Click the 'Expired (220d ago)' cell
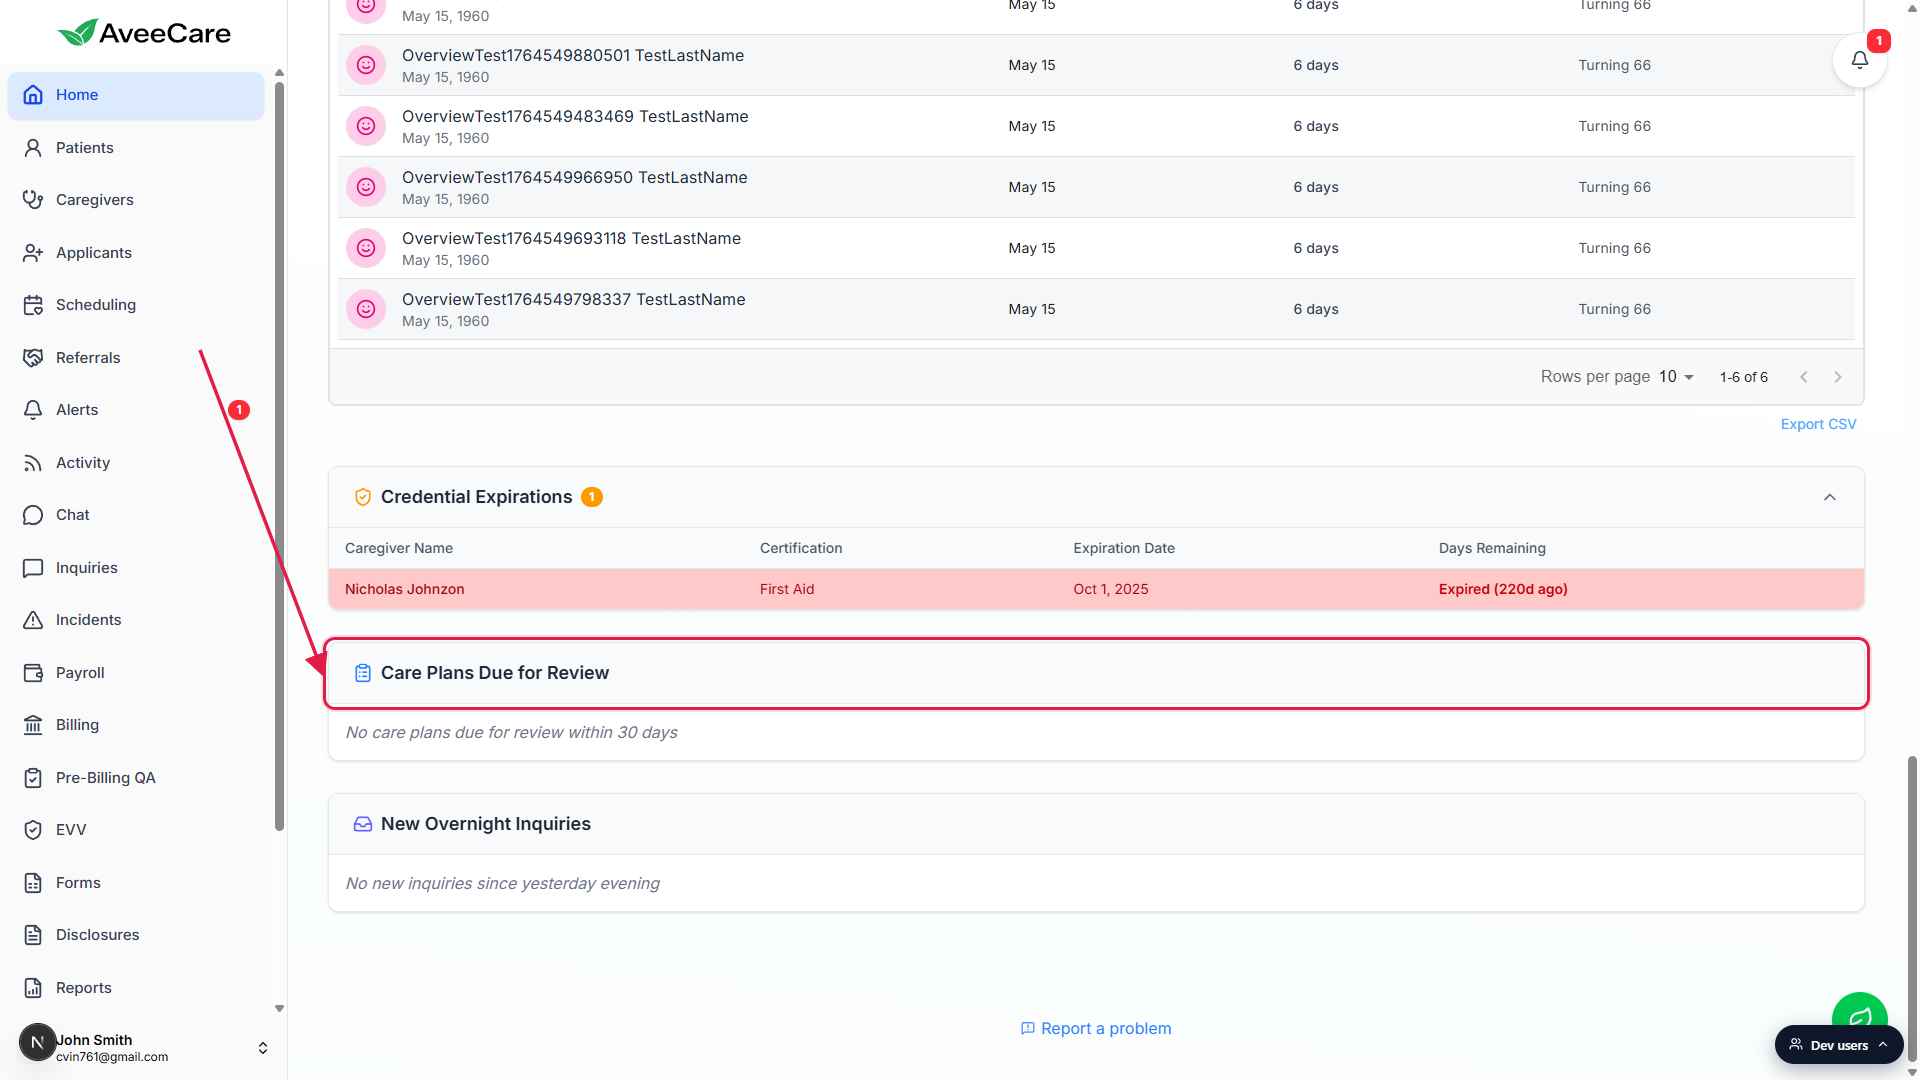 [1503, 589]
